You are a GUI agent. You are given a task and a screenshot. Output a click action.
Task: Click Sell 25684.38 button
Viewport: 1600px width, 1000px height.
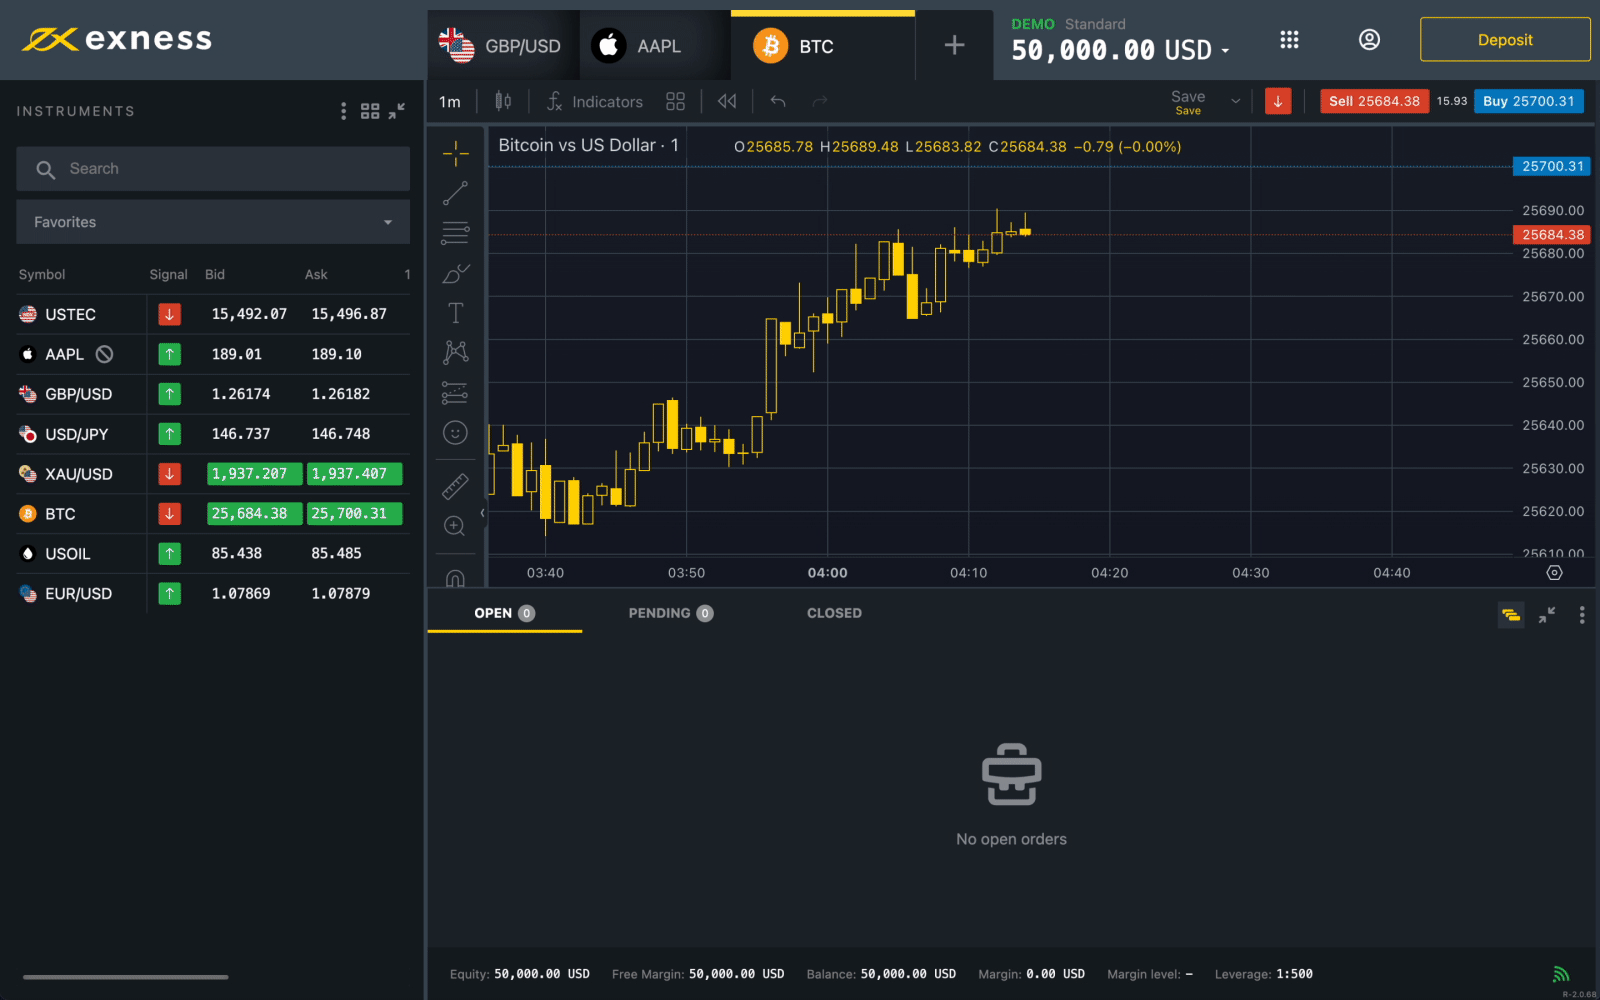(1374, 101)
